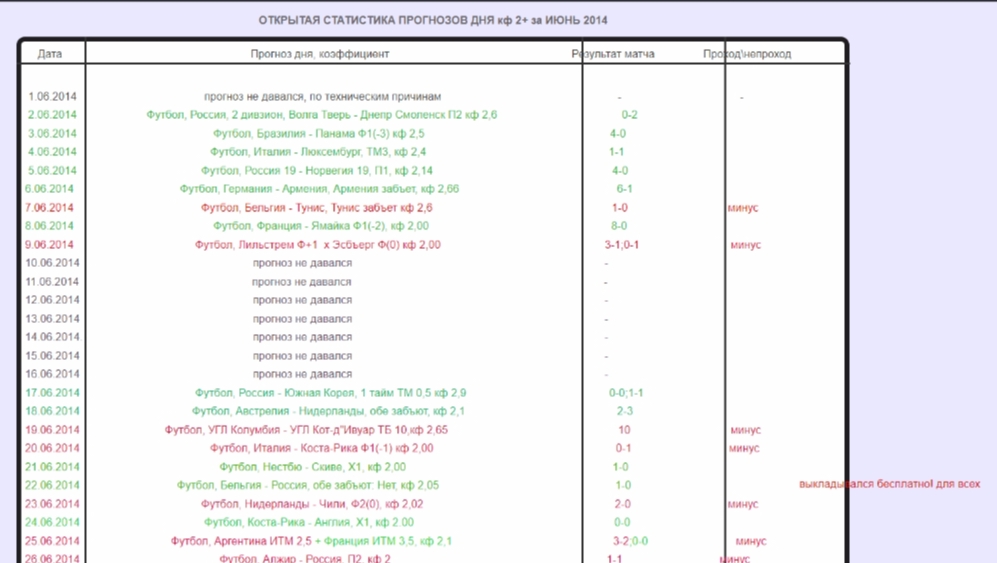Click the Аргентина ИТМ 2,5 + Франция forecast
Image resolution: width=997 pixels, height=563 pixels.
coord(311,541)
